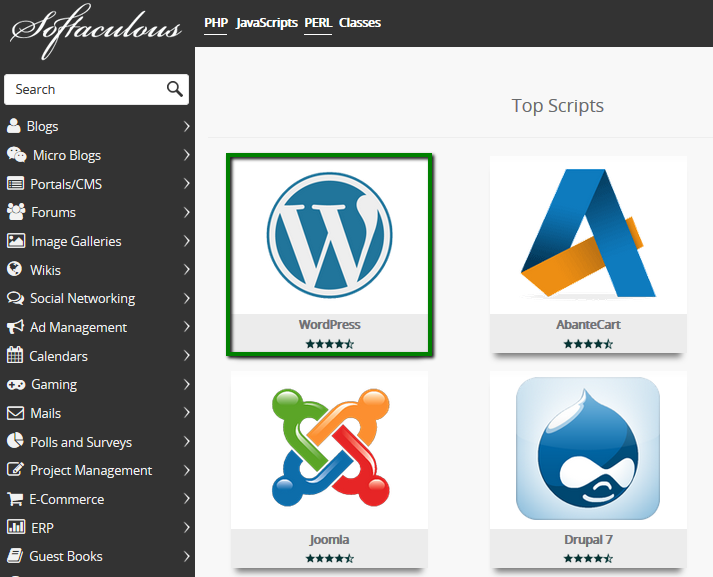Click the Polls and Surveys pie chart icon
This screenshot has height=577, width=713.
click(15, 441)
